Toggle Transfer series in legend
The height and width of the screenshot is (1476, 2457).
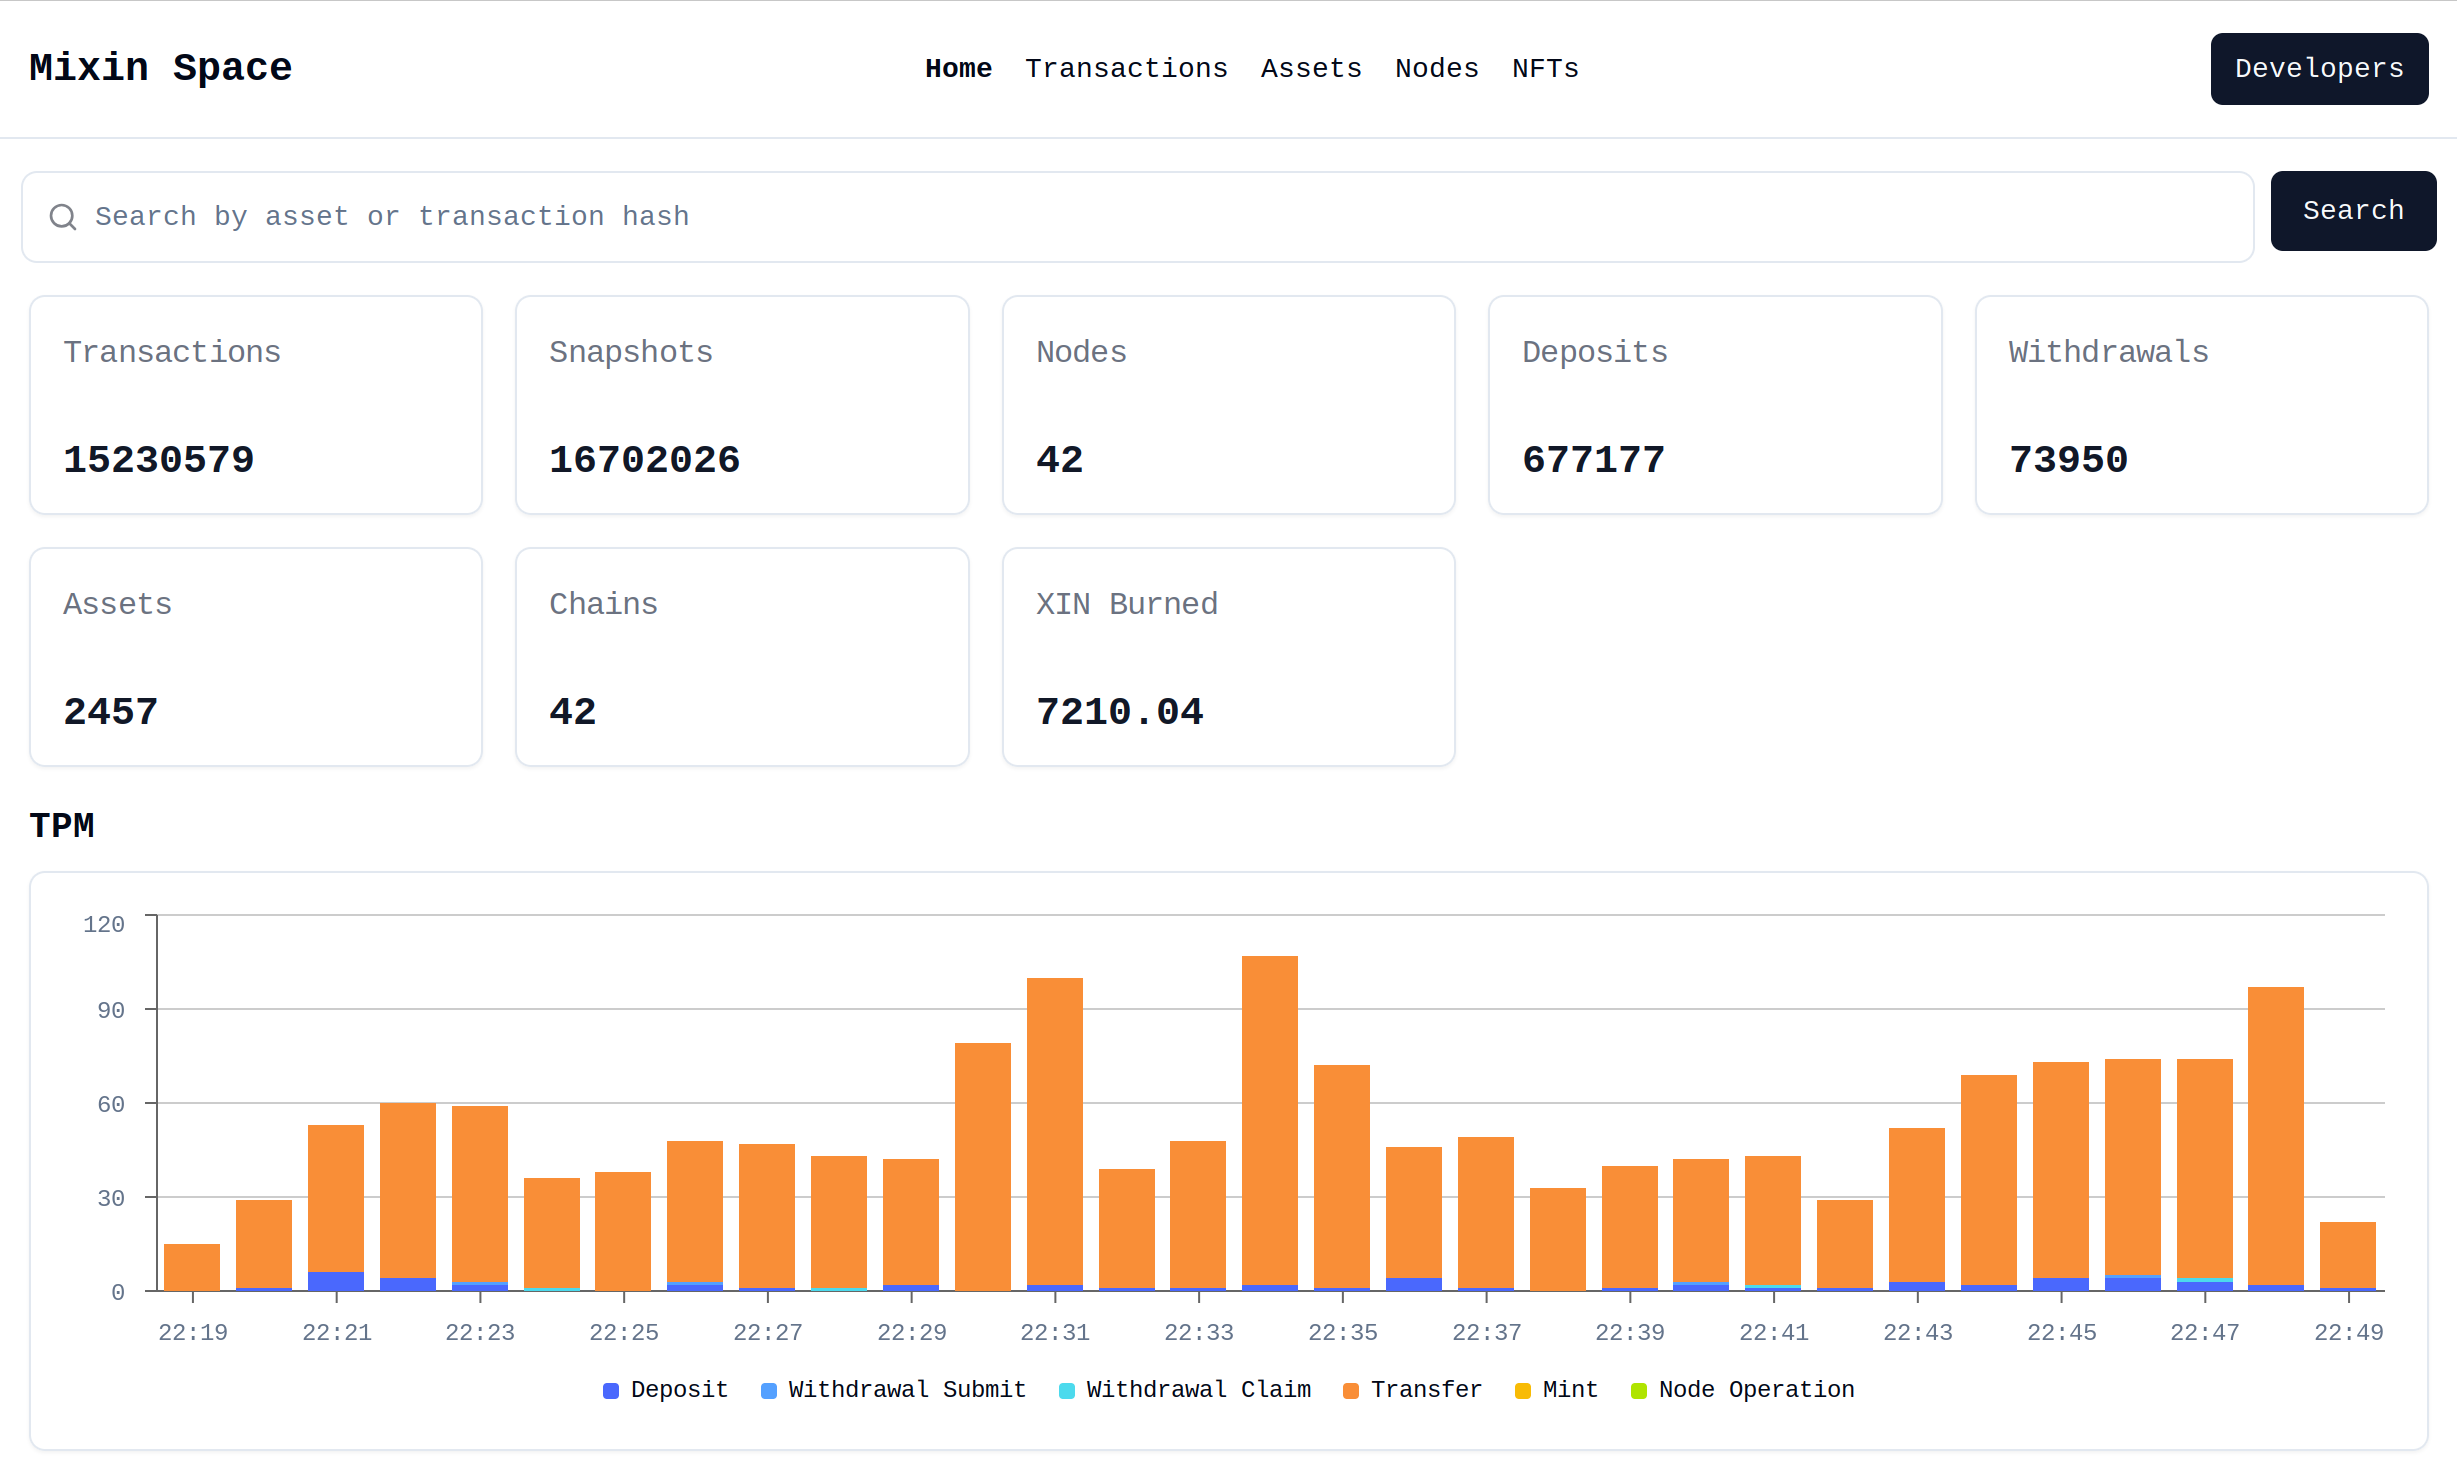tap(1412, 1390)
